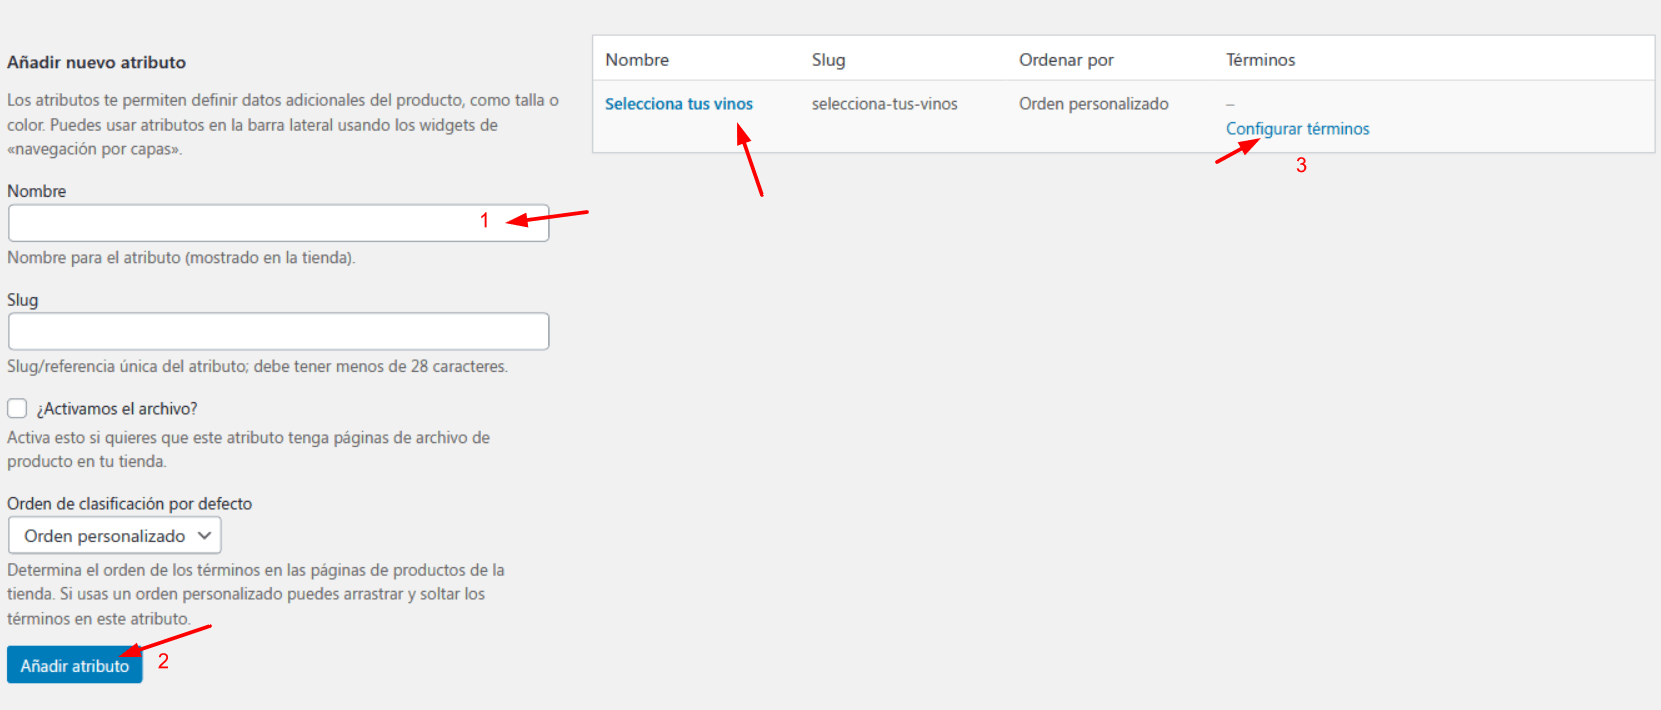Click the Configurar términos link
The image size is (1661, 710).
click(1297, 129)
